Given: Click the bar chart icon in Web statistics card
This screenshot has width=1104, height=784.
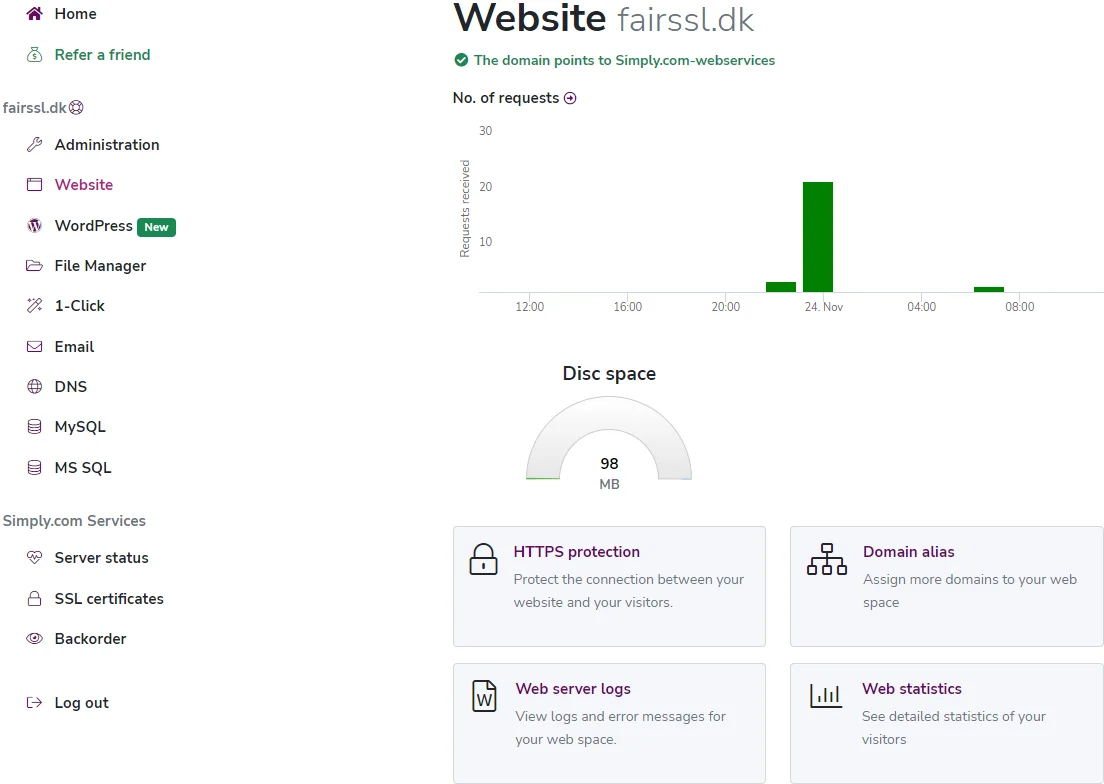Looking at the screenshot, I should tap(826, 695).
